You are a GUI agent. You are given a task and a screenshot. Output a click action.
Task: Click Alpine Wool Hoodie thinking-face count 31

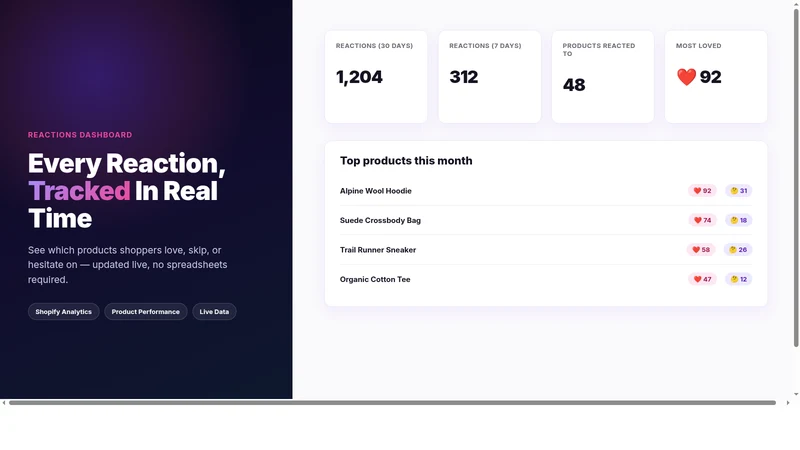click(x=738, y=191)
